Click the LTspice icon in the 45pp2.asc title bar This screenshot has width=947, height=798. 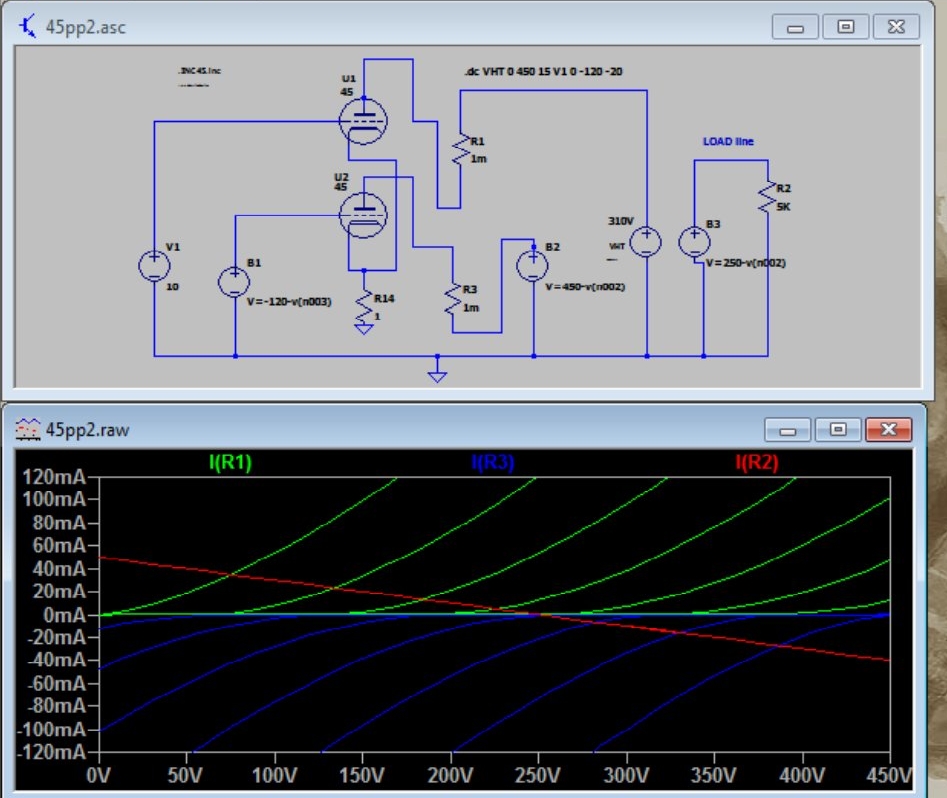(x=28, y=27)
